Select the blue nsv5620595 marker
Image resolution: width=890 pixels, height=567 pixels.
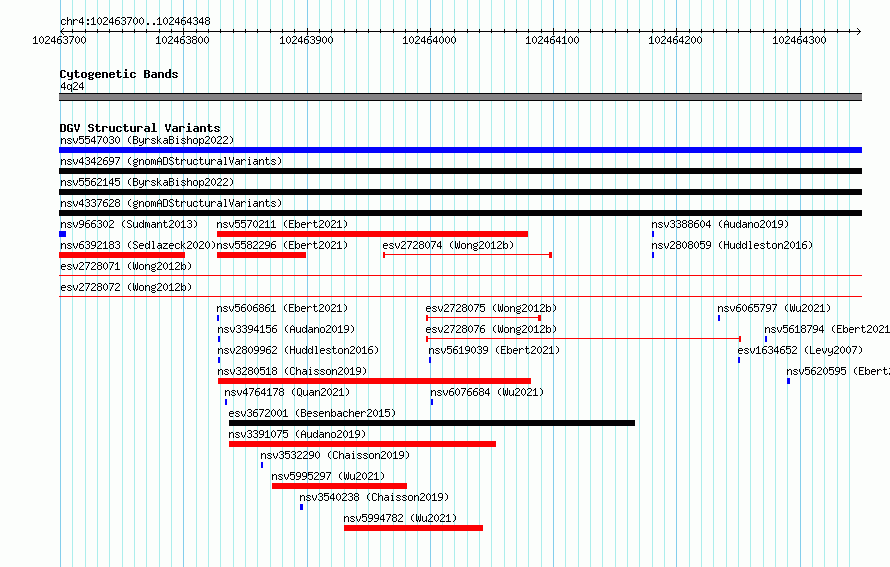788,381
